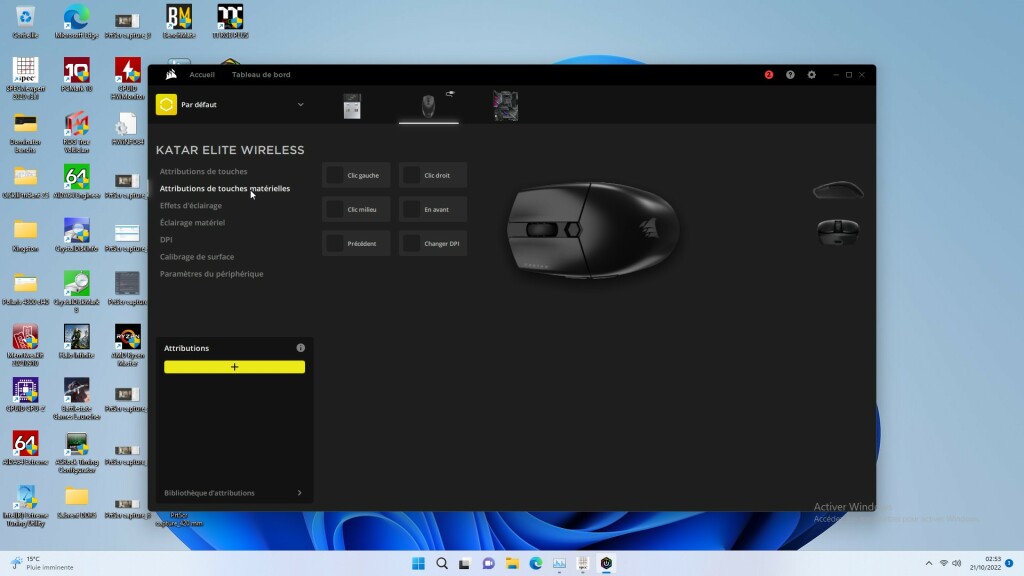Viewport: 1024px width, 576px height.
Task: Add a new assignment with the yellow plus button
Action: (234, 367)
